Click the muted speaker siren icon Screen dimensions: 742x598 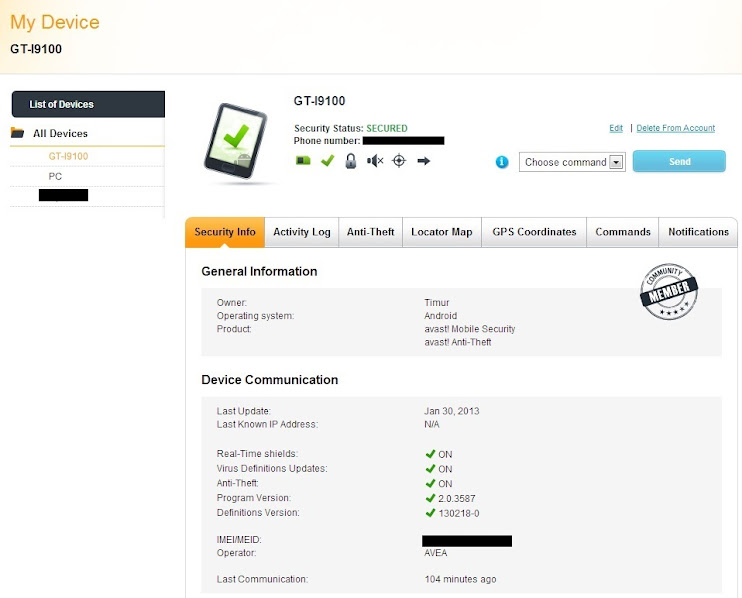[x=375, y=161]
